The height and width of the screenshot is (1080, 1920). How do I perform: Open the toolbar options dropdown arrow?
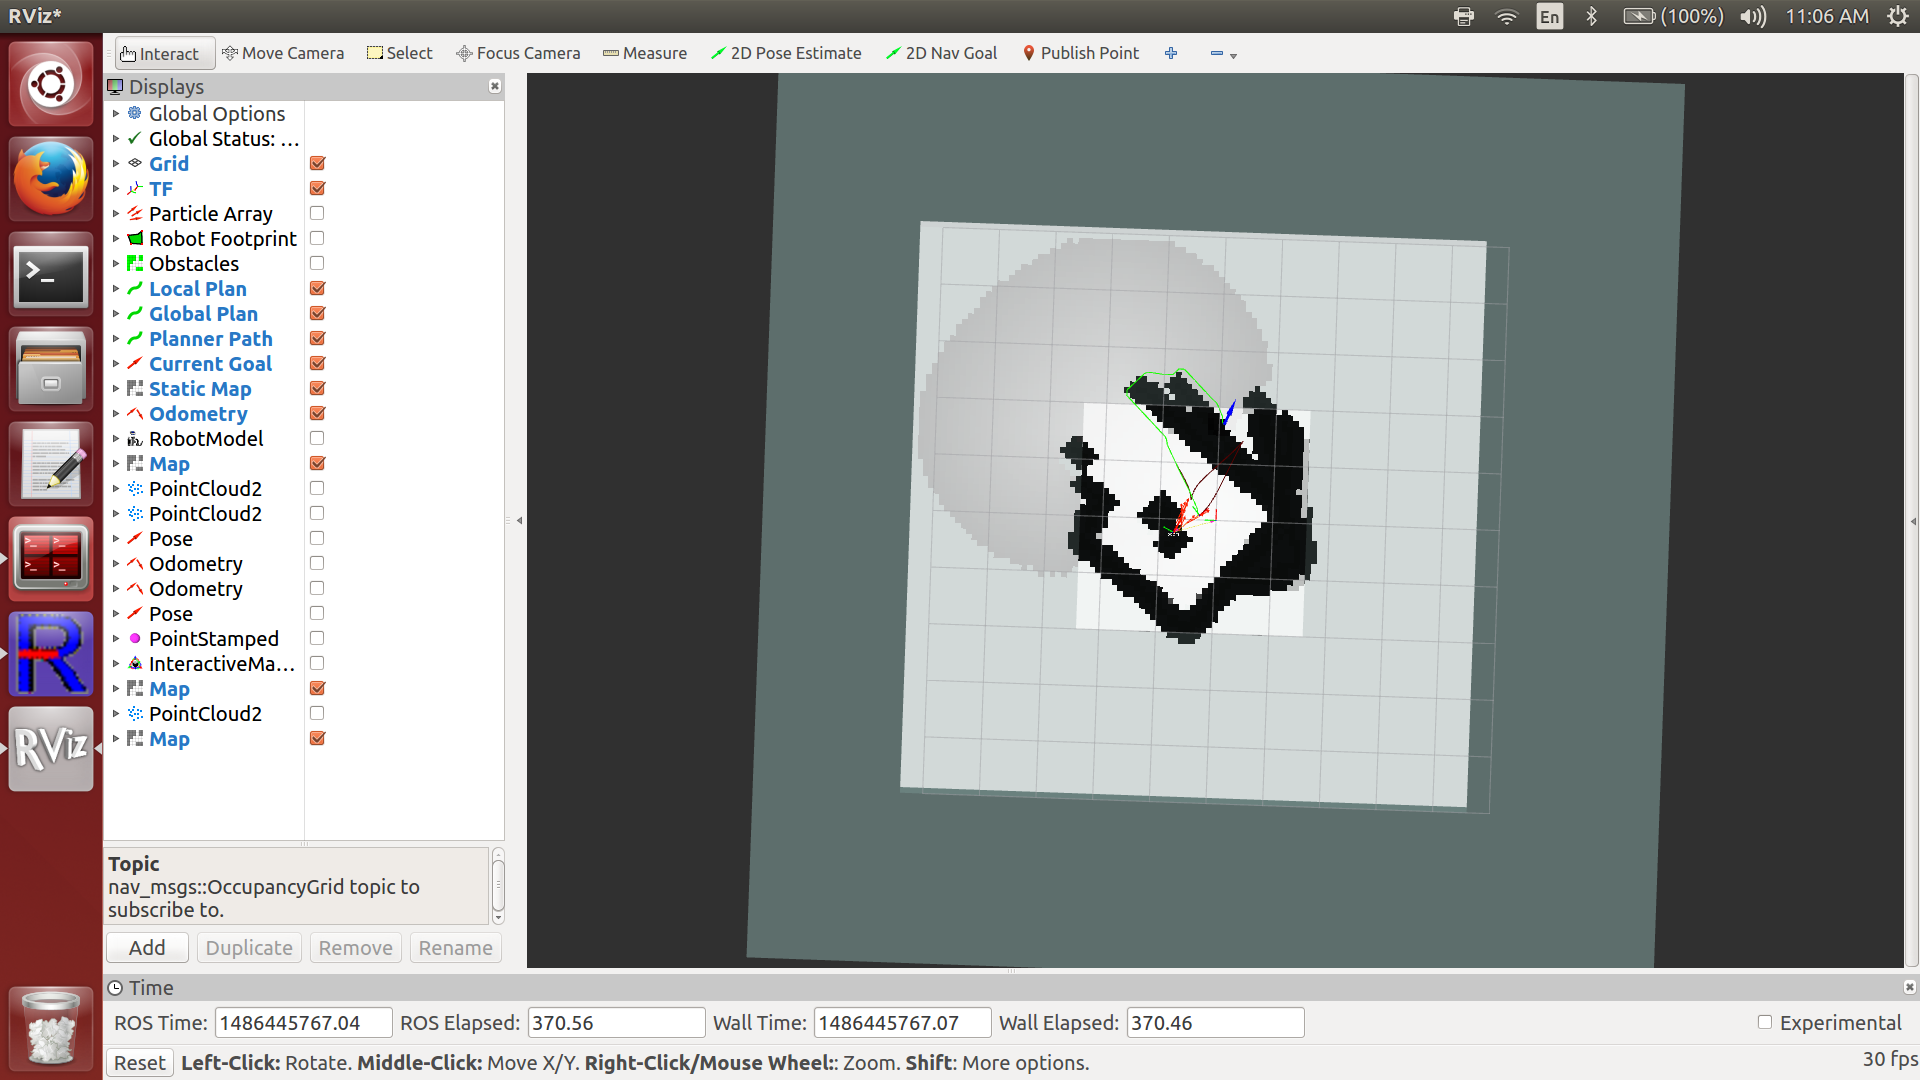coord(1233,56)
